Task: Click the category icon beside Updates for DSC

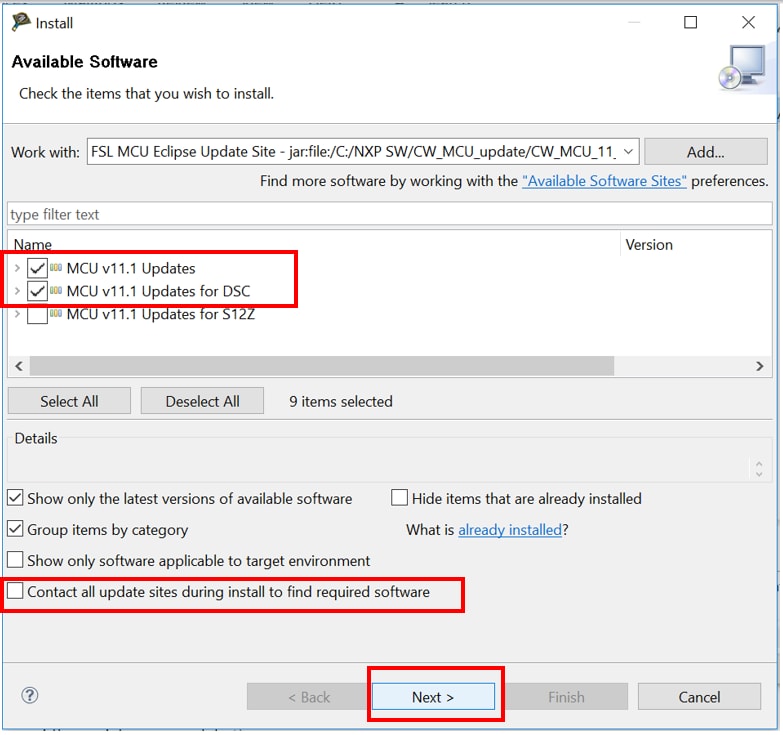Action: click(x=56, y=291)
